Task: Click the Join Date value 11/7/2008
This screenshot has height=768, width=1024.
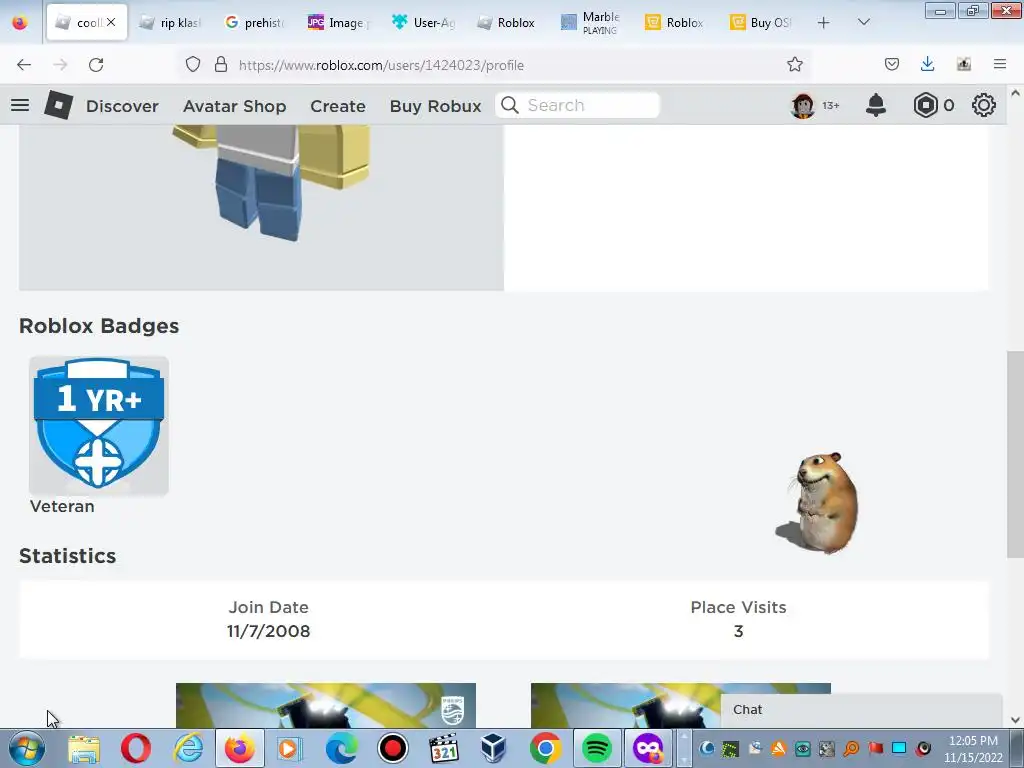Action: tap(268, 632)
